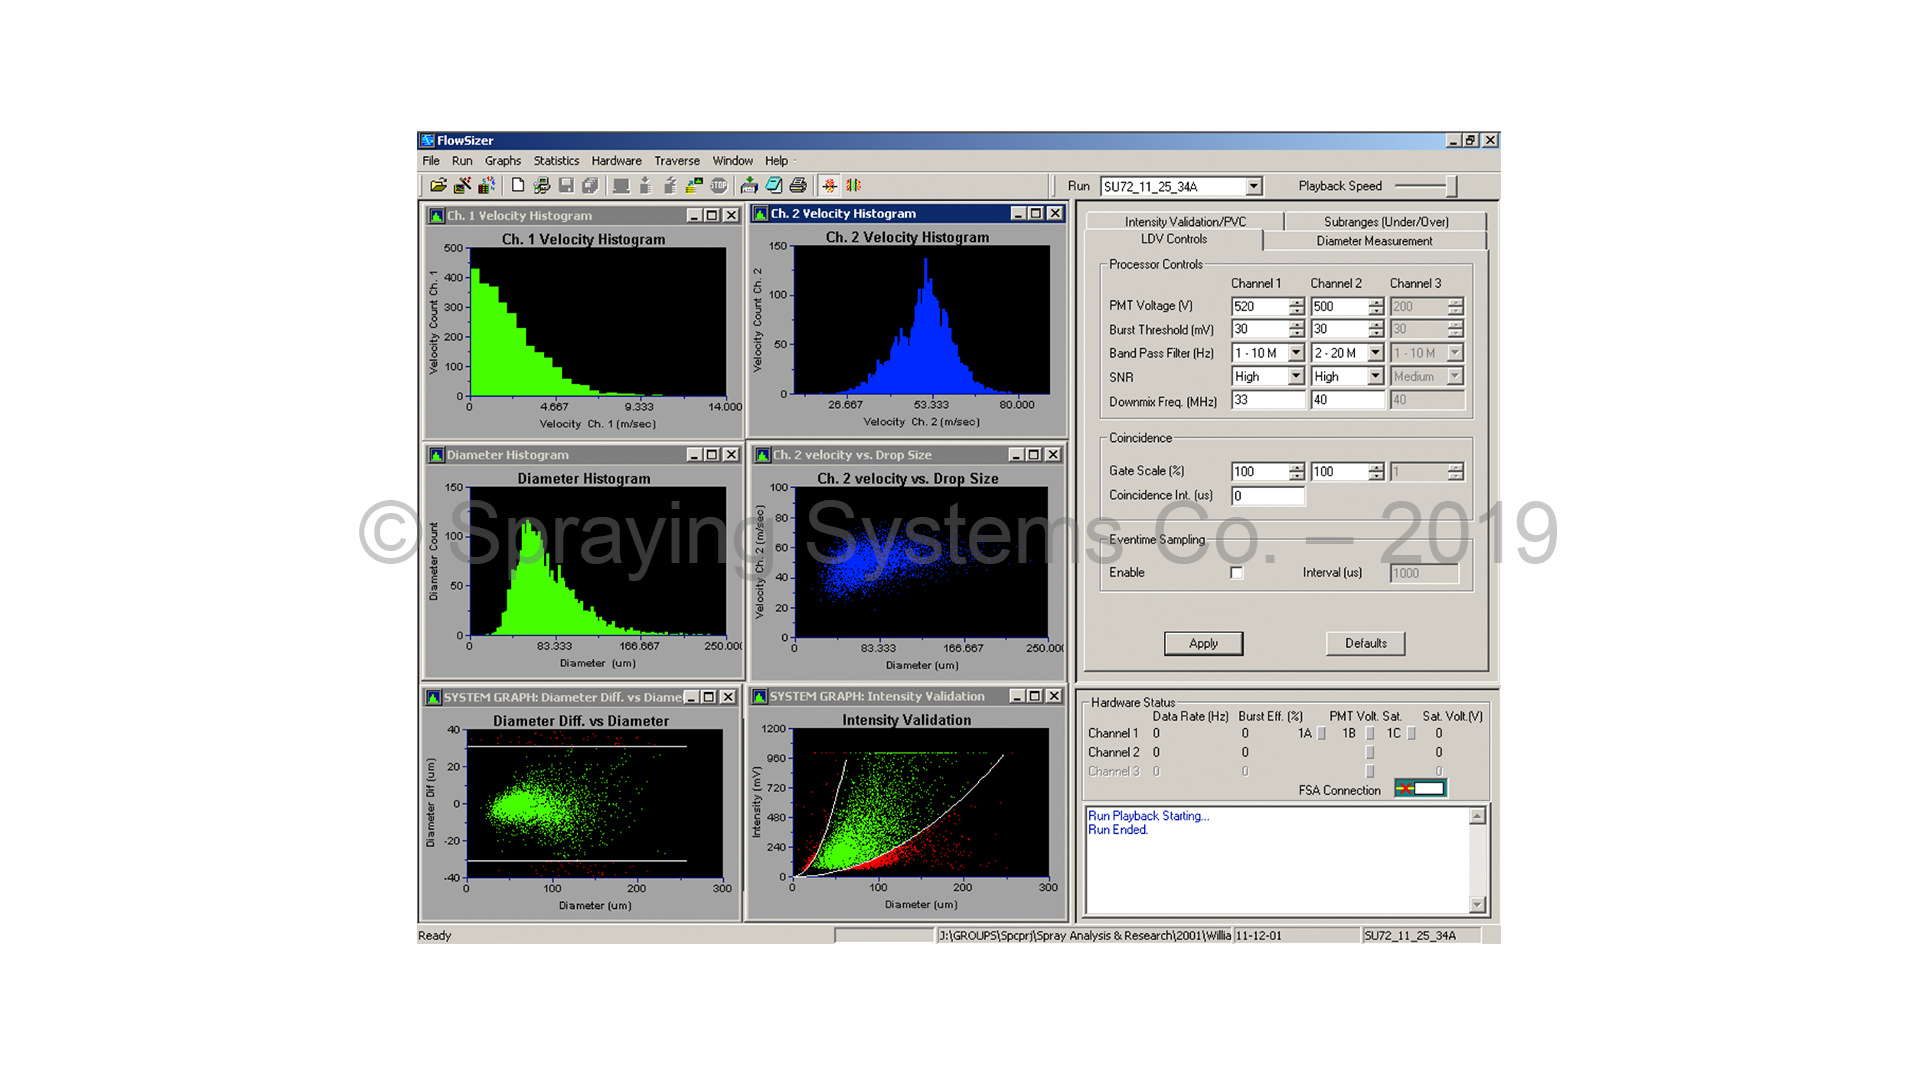Click the stop sign toolbar icon
The height and width of the screenshot is (1076, 1920).
(719, 186)
